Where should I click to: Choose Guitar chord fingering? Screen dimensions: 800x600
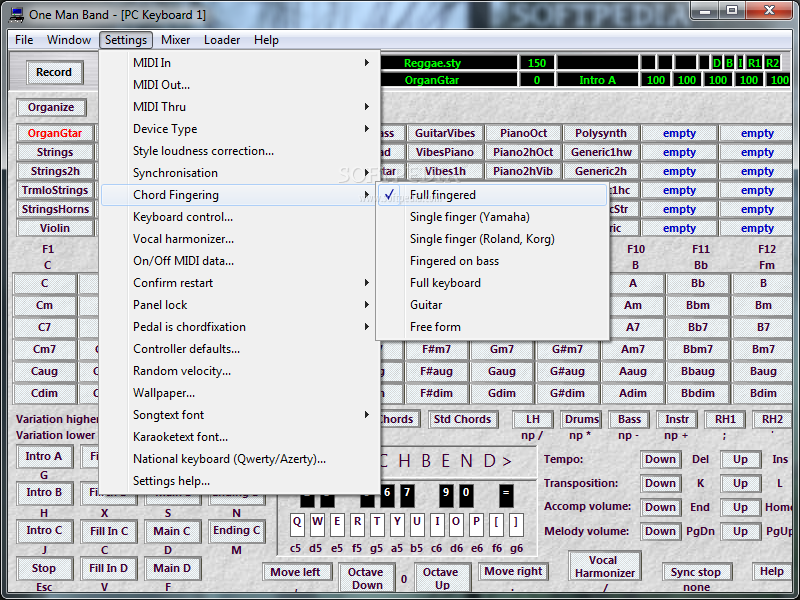click(x=492, y=305)
